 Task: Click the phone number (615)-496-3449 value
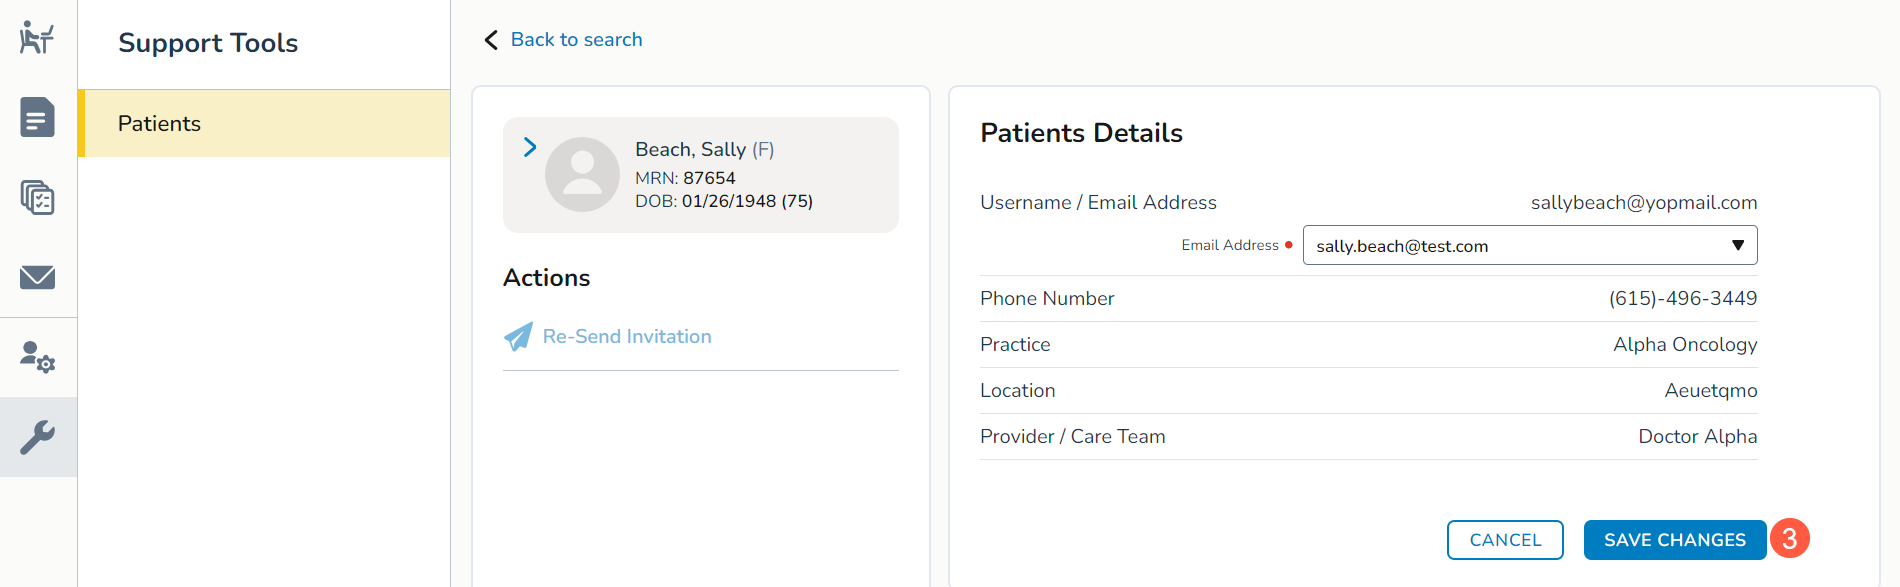(x=1682, y=298)
